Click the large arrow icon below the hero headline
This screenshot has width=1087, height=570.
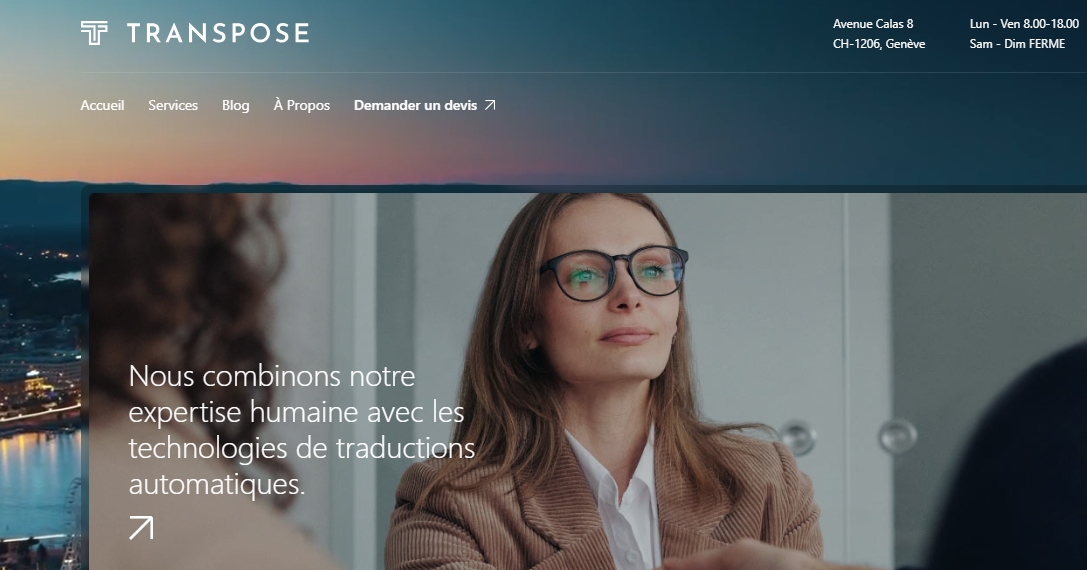coord(141,528)
